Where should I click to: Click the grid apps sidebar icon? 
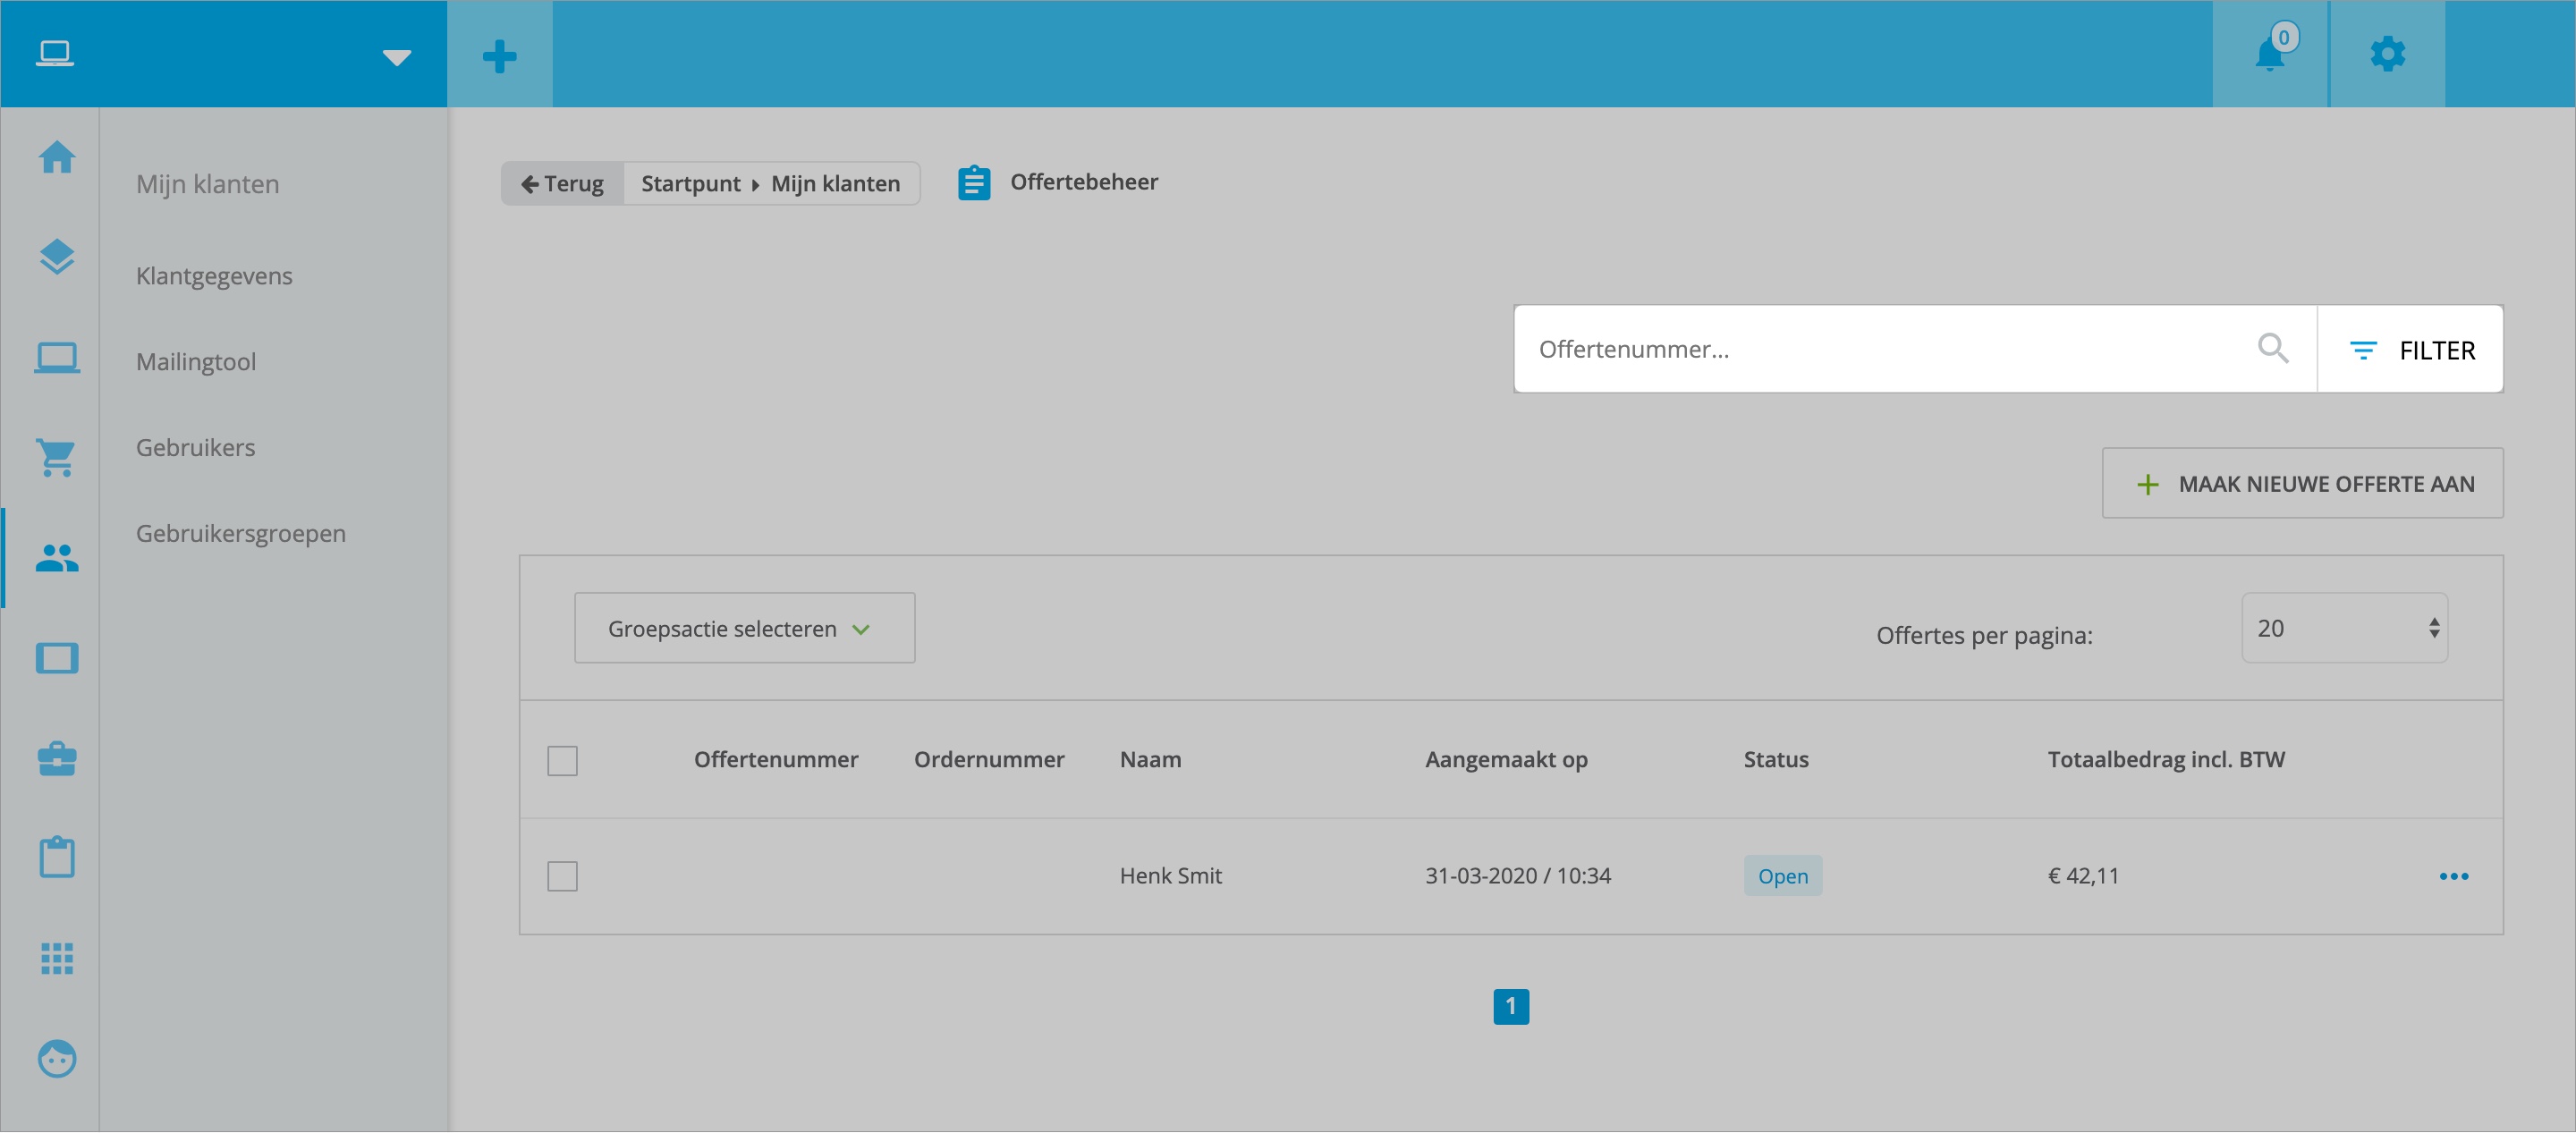(57, 958)
